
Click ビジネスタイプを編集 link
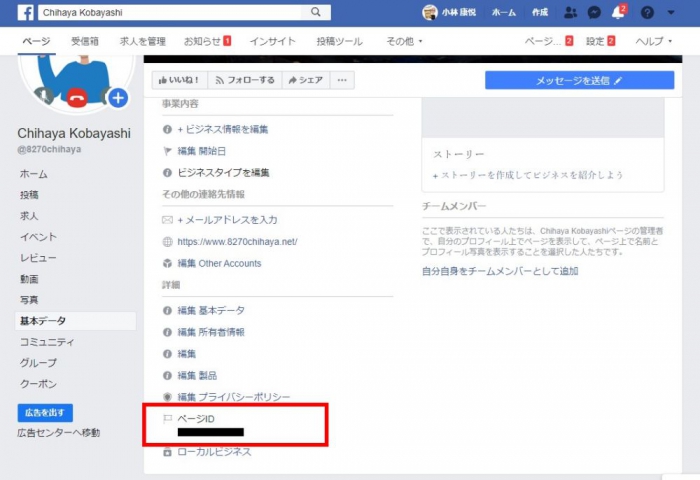(223, 173)
